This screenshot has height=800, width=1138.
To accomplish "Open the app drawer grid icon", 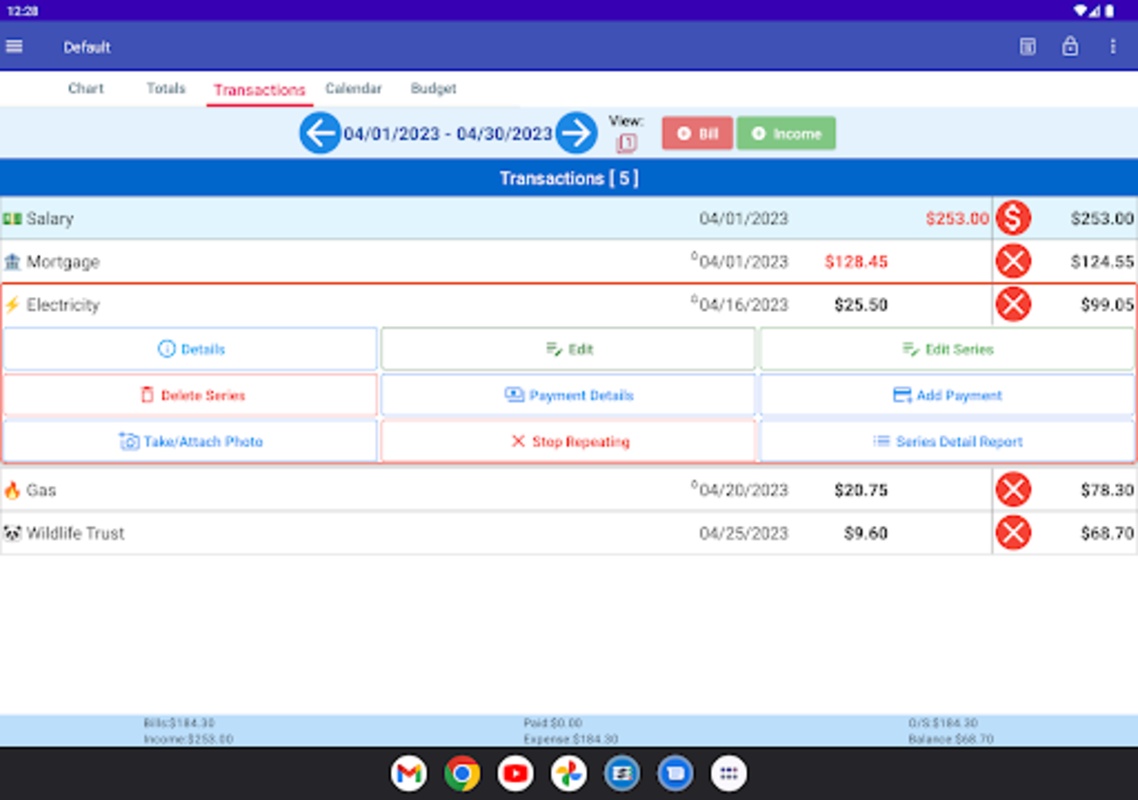I will (x=729, y=774).
